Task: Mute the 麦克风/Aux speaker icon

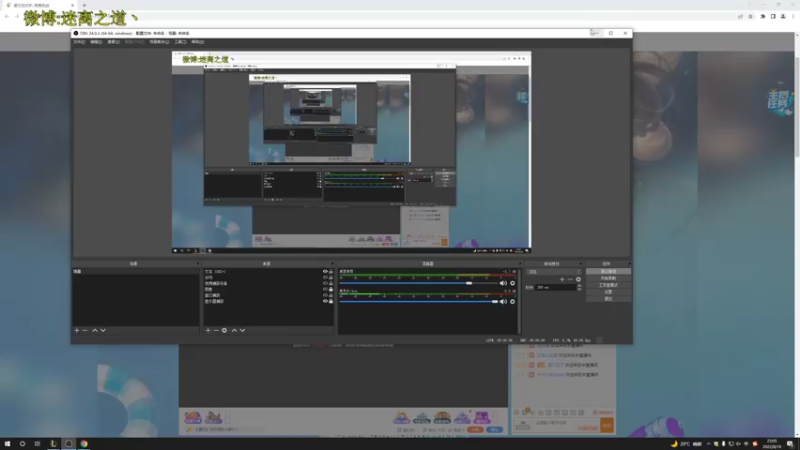Action: 503,302
